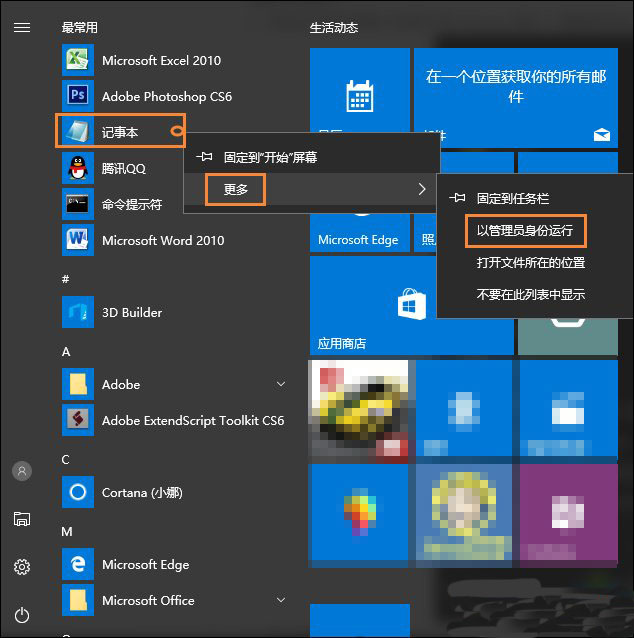Launch Microsoft Word 2010 icon
634x638 pixels.
coord(78,240)
